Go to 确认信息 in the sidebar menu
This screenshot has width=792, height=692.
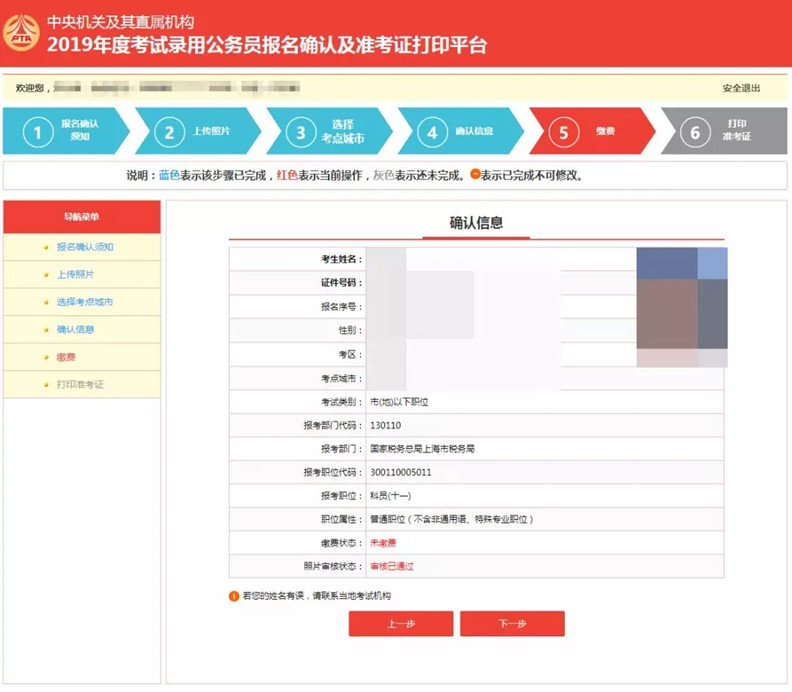point(75,329)
